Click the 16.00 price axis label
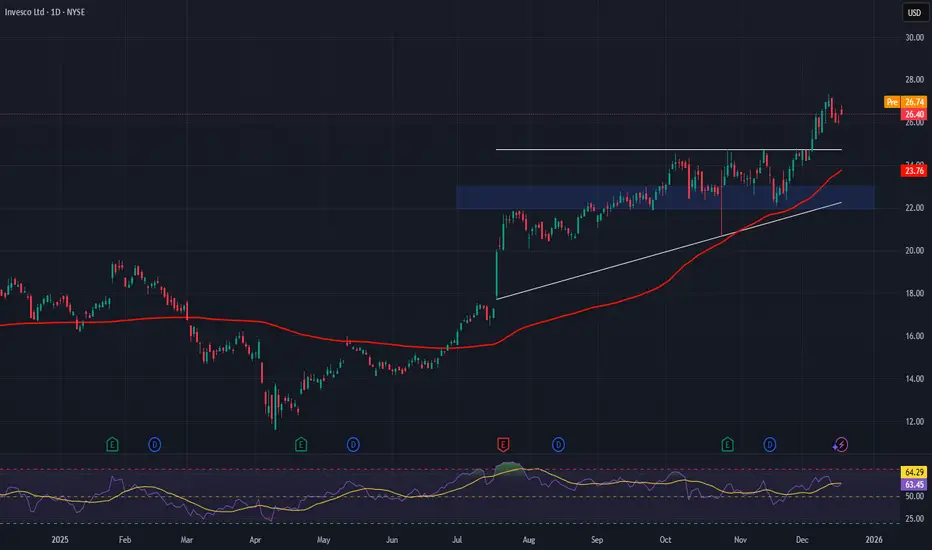This screenshot has width=932, height=550. (x=914, y=337)
